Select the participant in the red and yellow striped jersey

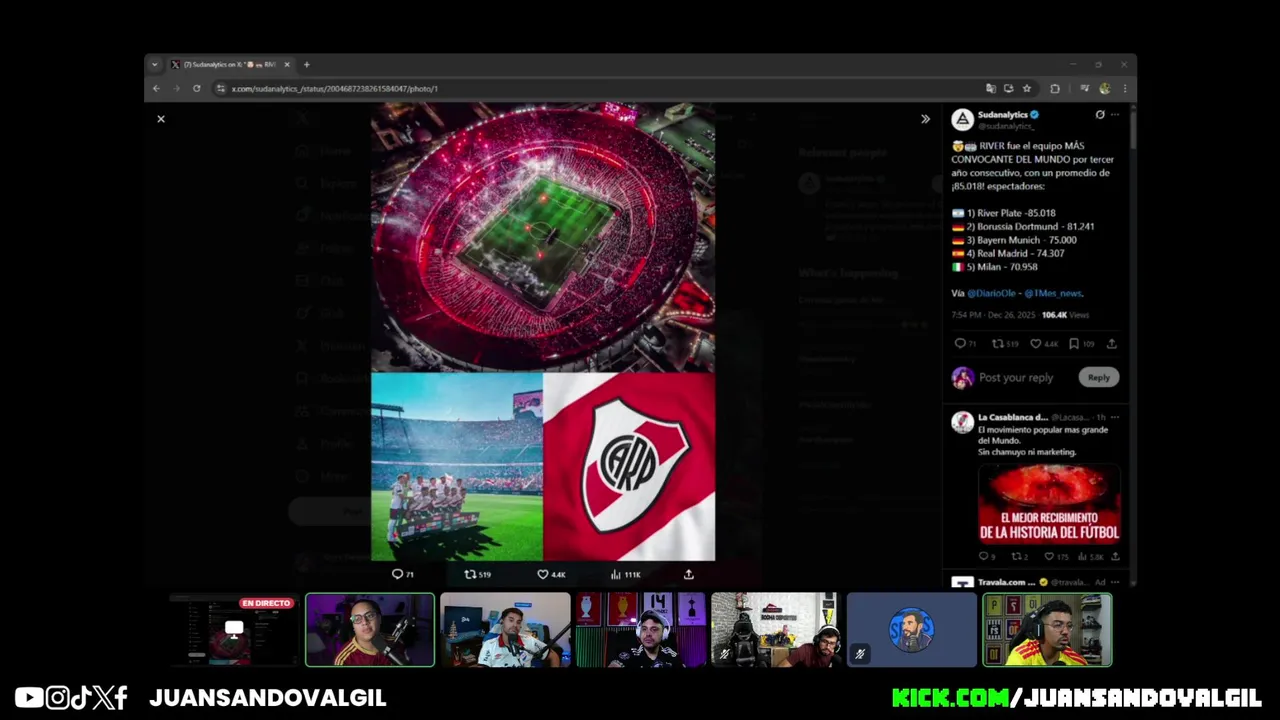pyautogui.click(x=370, y=630)
